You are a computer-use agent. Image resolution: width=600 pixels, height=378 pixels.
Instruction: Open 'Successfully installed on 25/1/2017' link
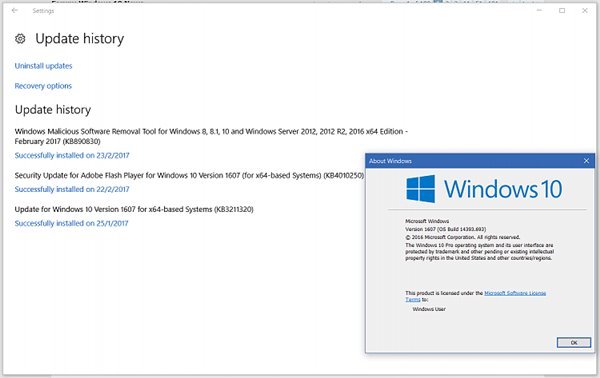[x=72, y=223]
